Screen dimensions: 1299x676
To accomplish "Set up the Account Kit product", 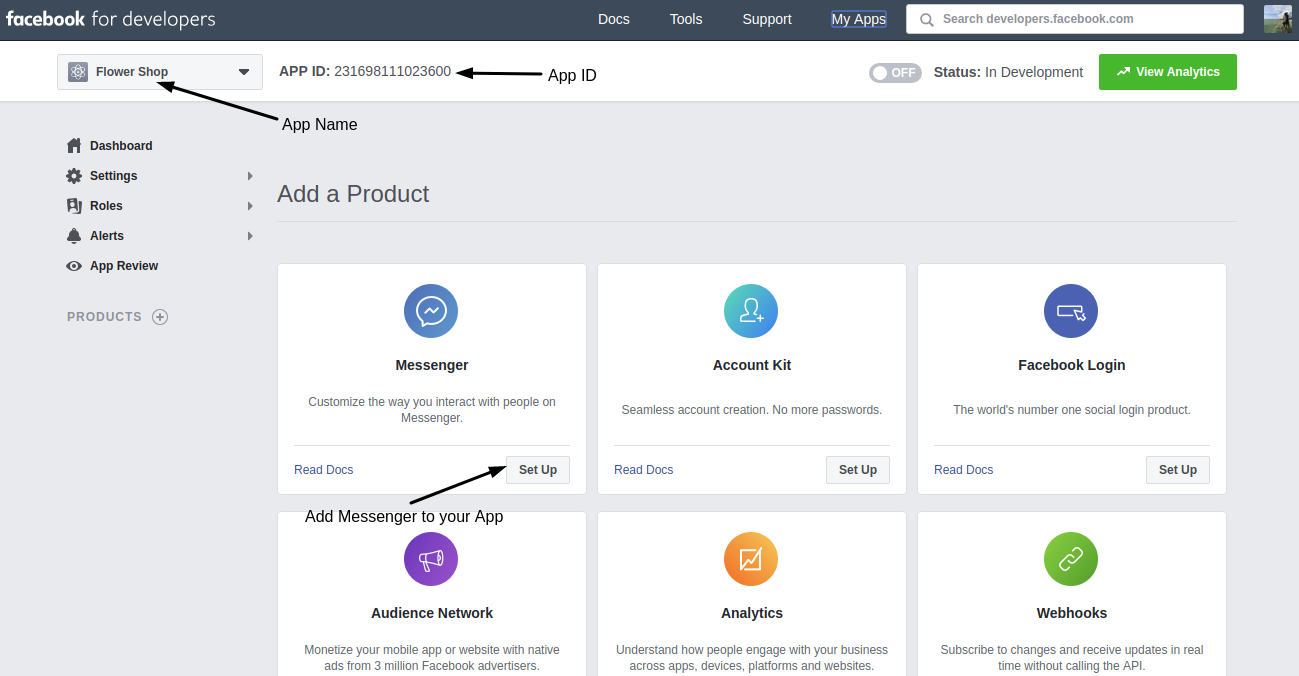I will tap(858, 470).
